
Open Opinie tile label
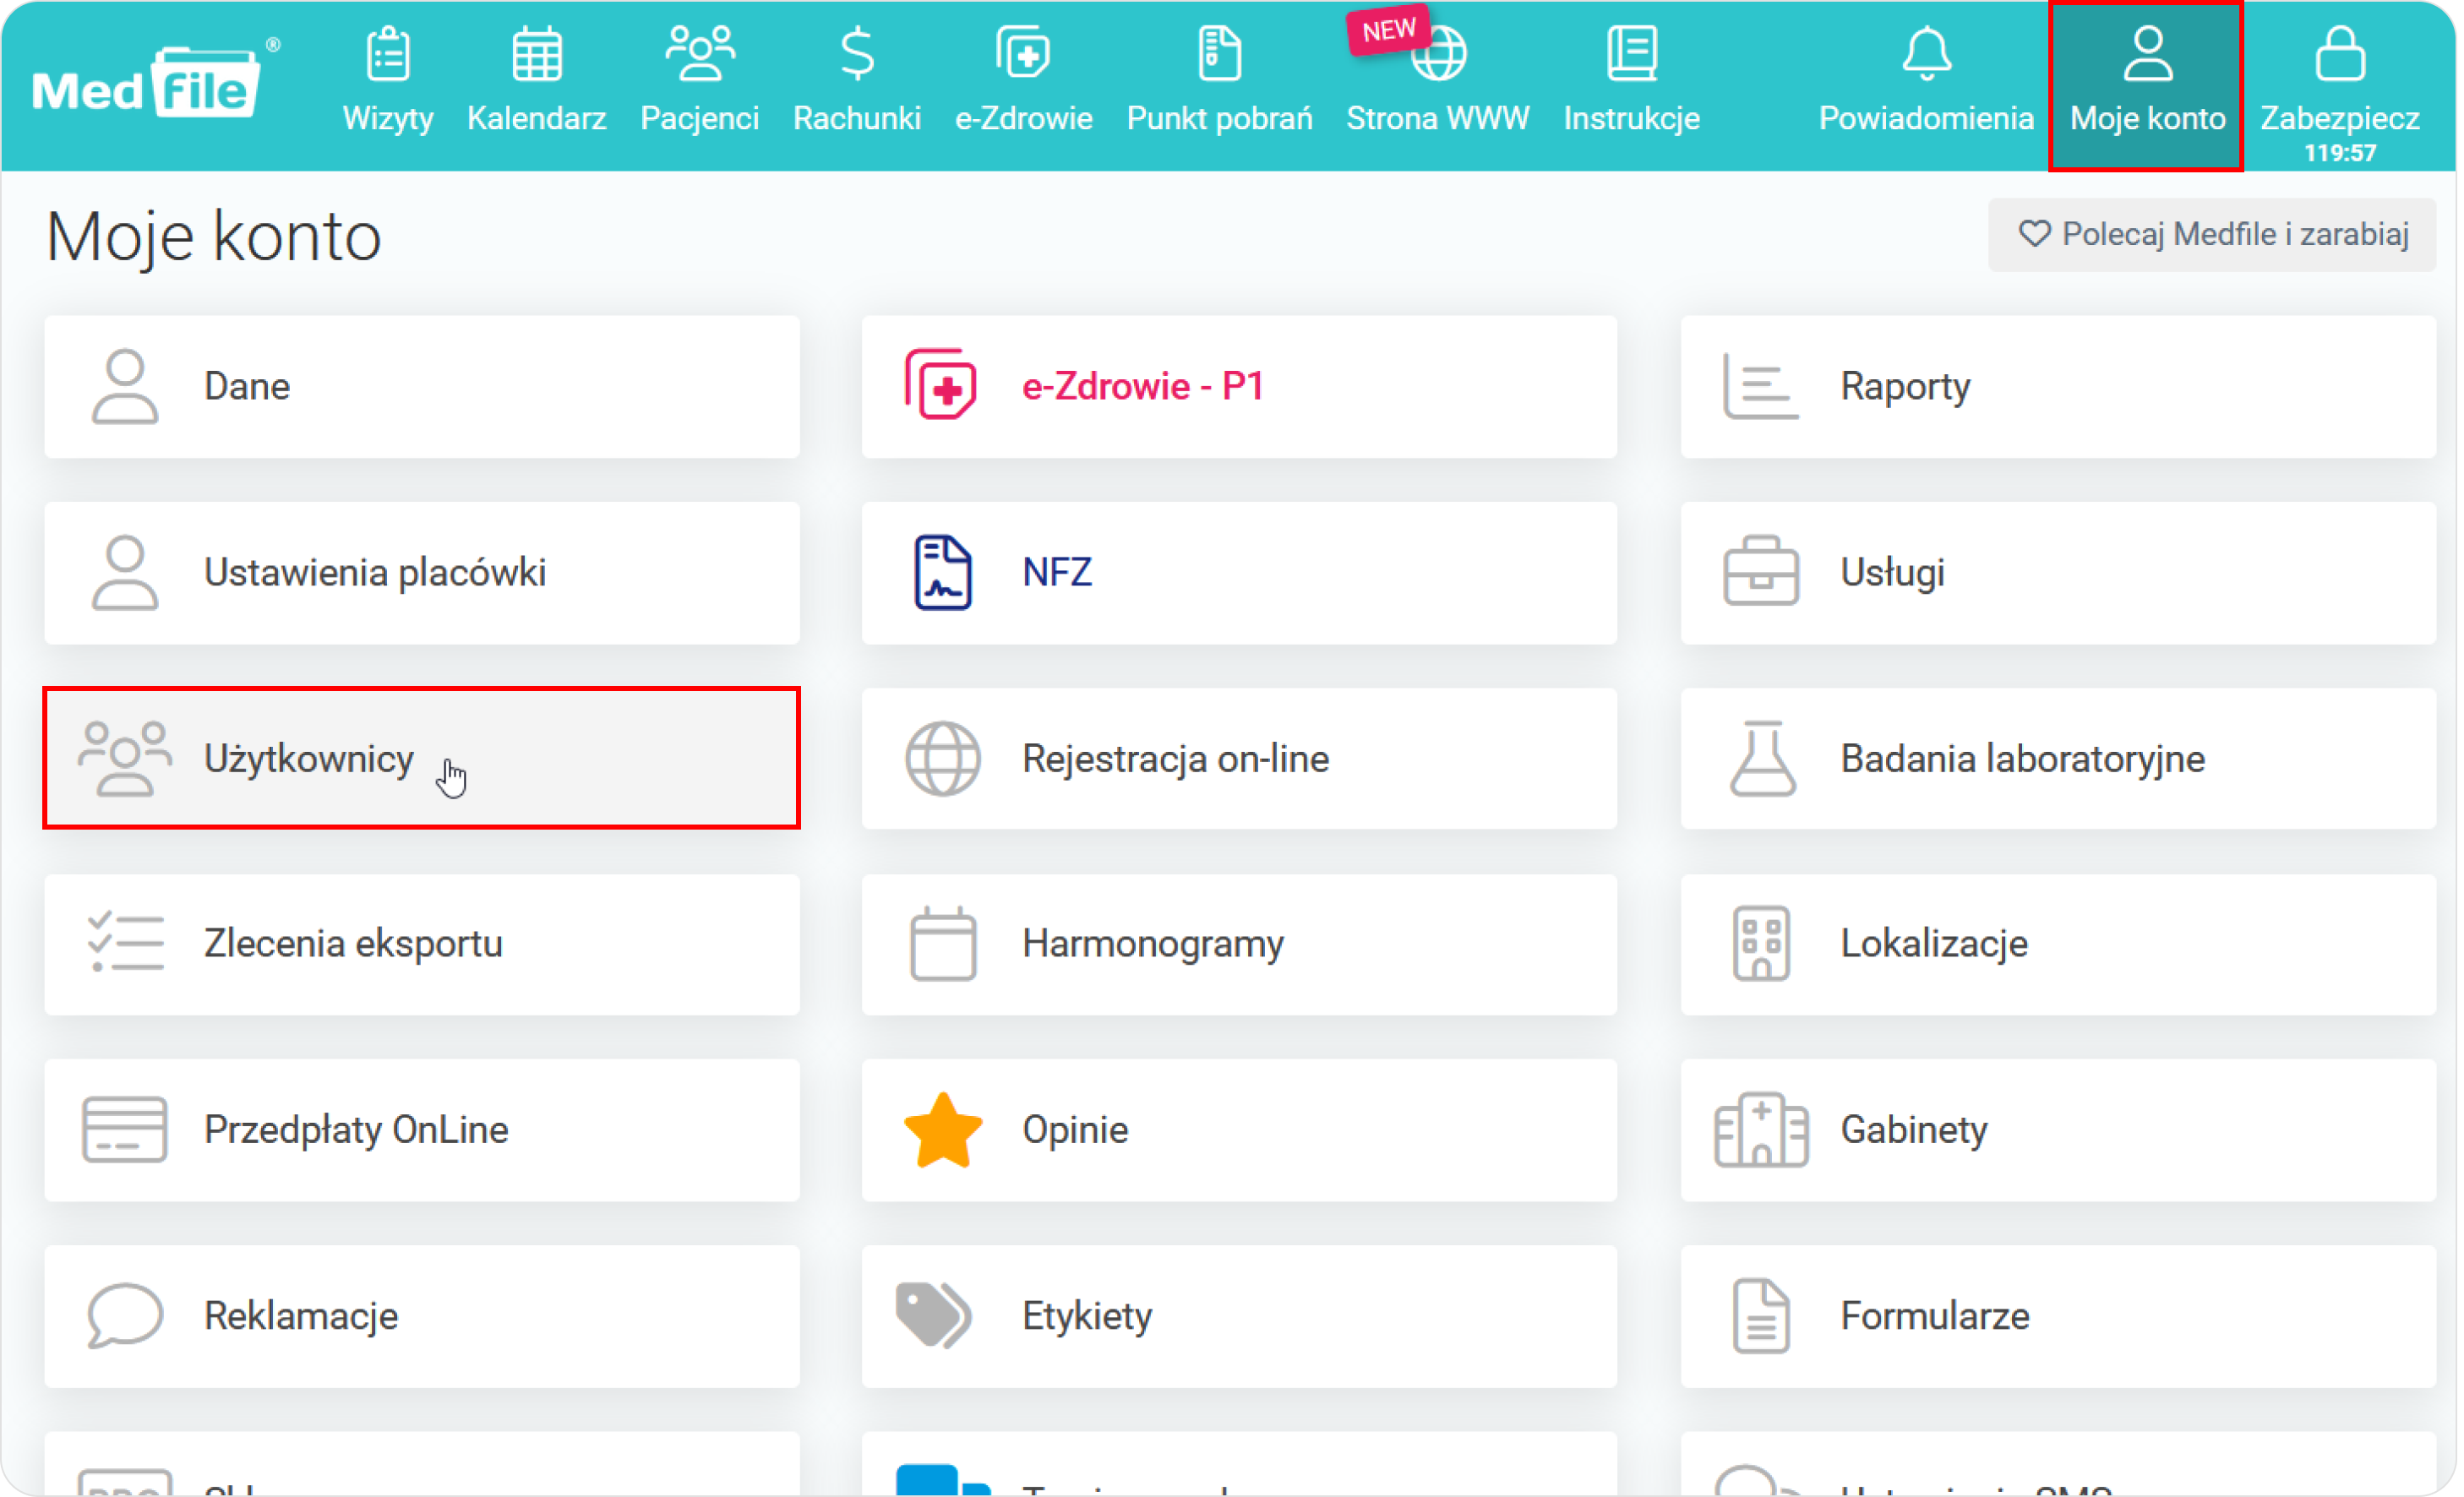coord(1075,1131)
